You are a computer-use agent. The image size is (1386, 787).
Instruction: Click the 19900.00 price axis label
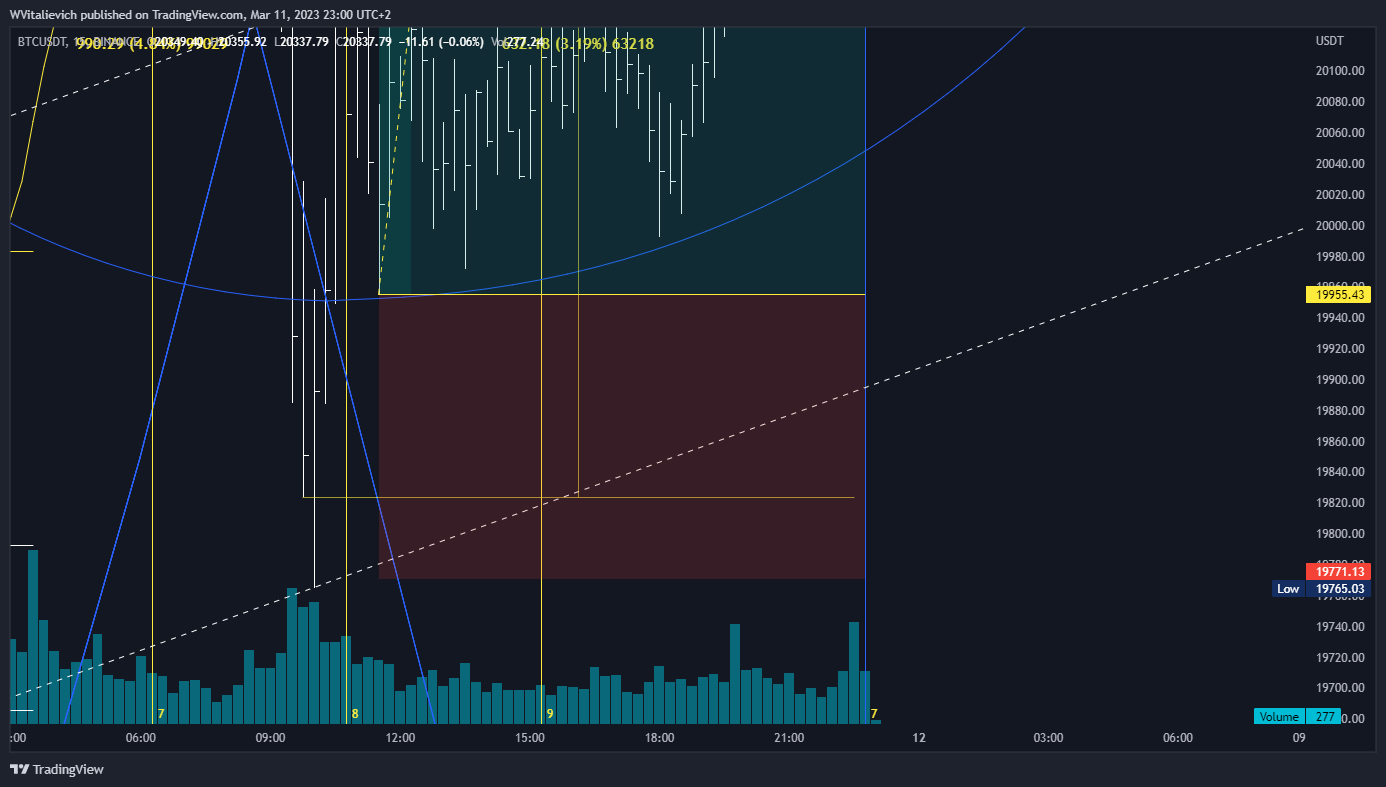pos(1341,380)
